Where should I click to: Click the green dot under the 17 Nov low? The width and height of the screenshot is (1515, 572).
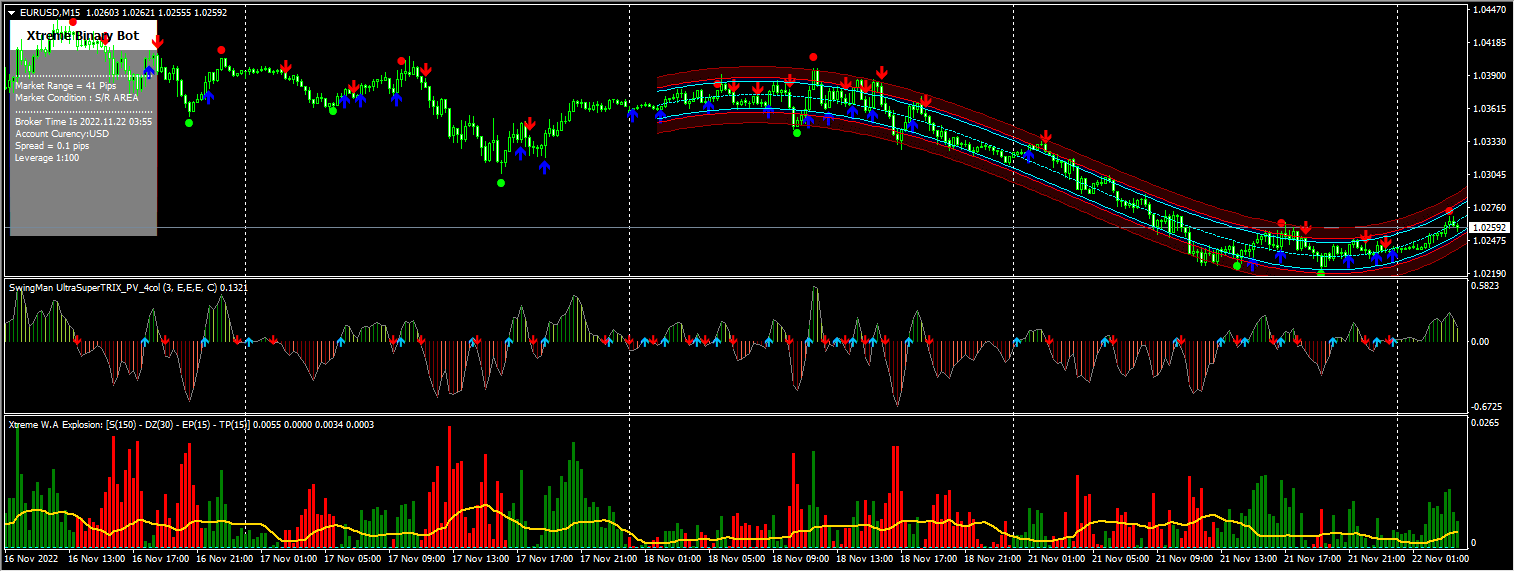501,183
